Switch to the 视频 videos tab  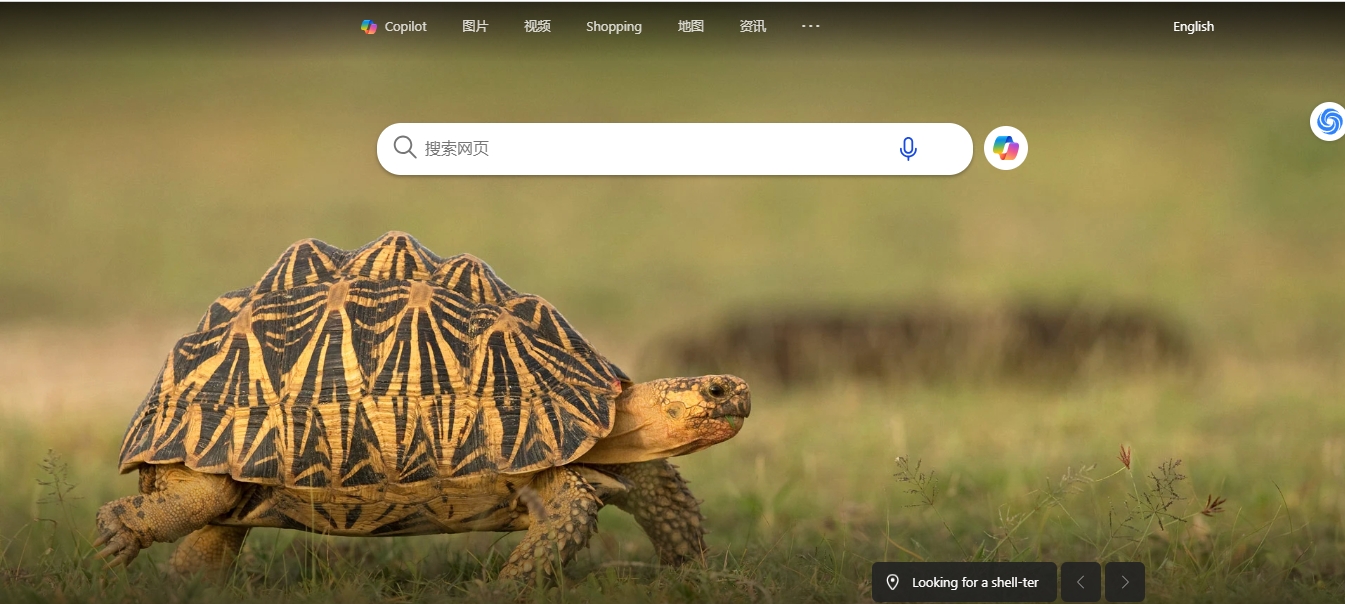pyautogui.click(x=537, y=27)
